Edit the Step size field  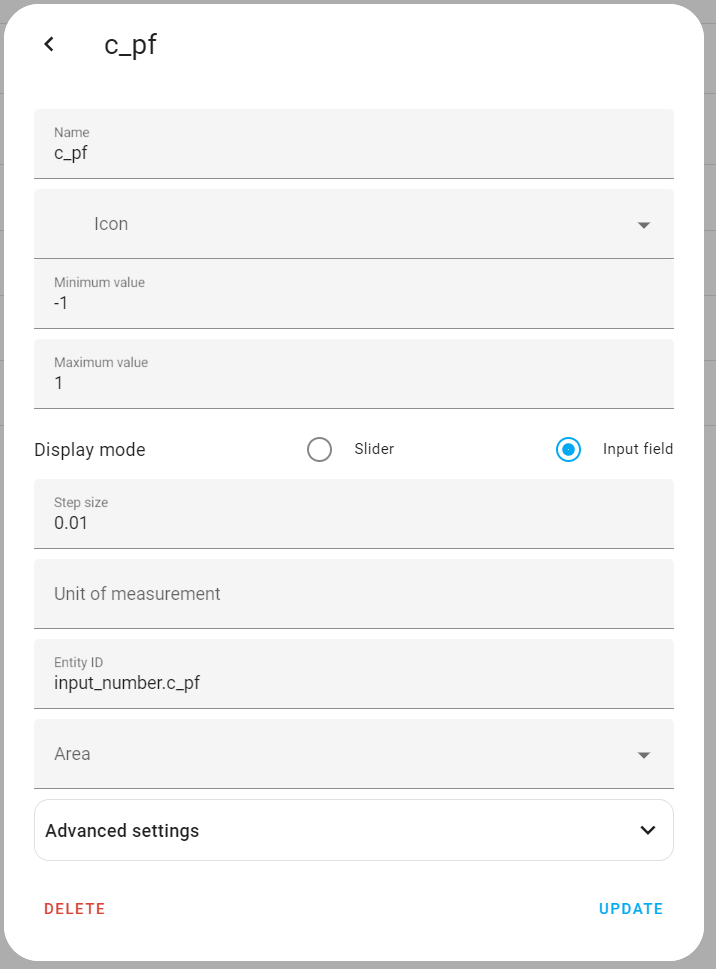point(353,522)
